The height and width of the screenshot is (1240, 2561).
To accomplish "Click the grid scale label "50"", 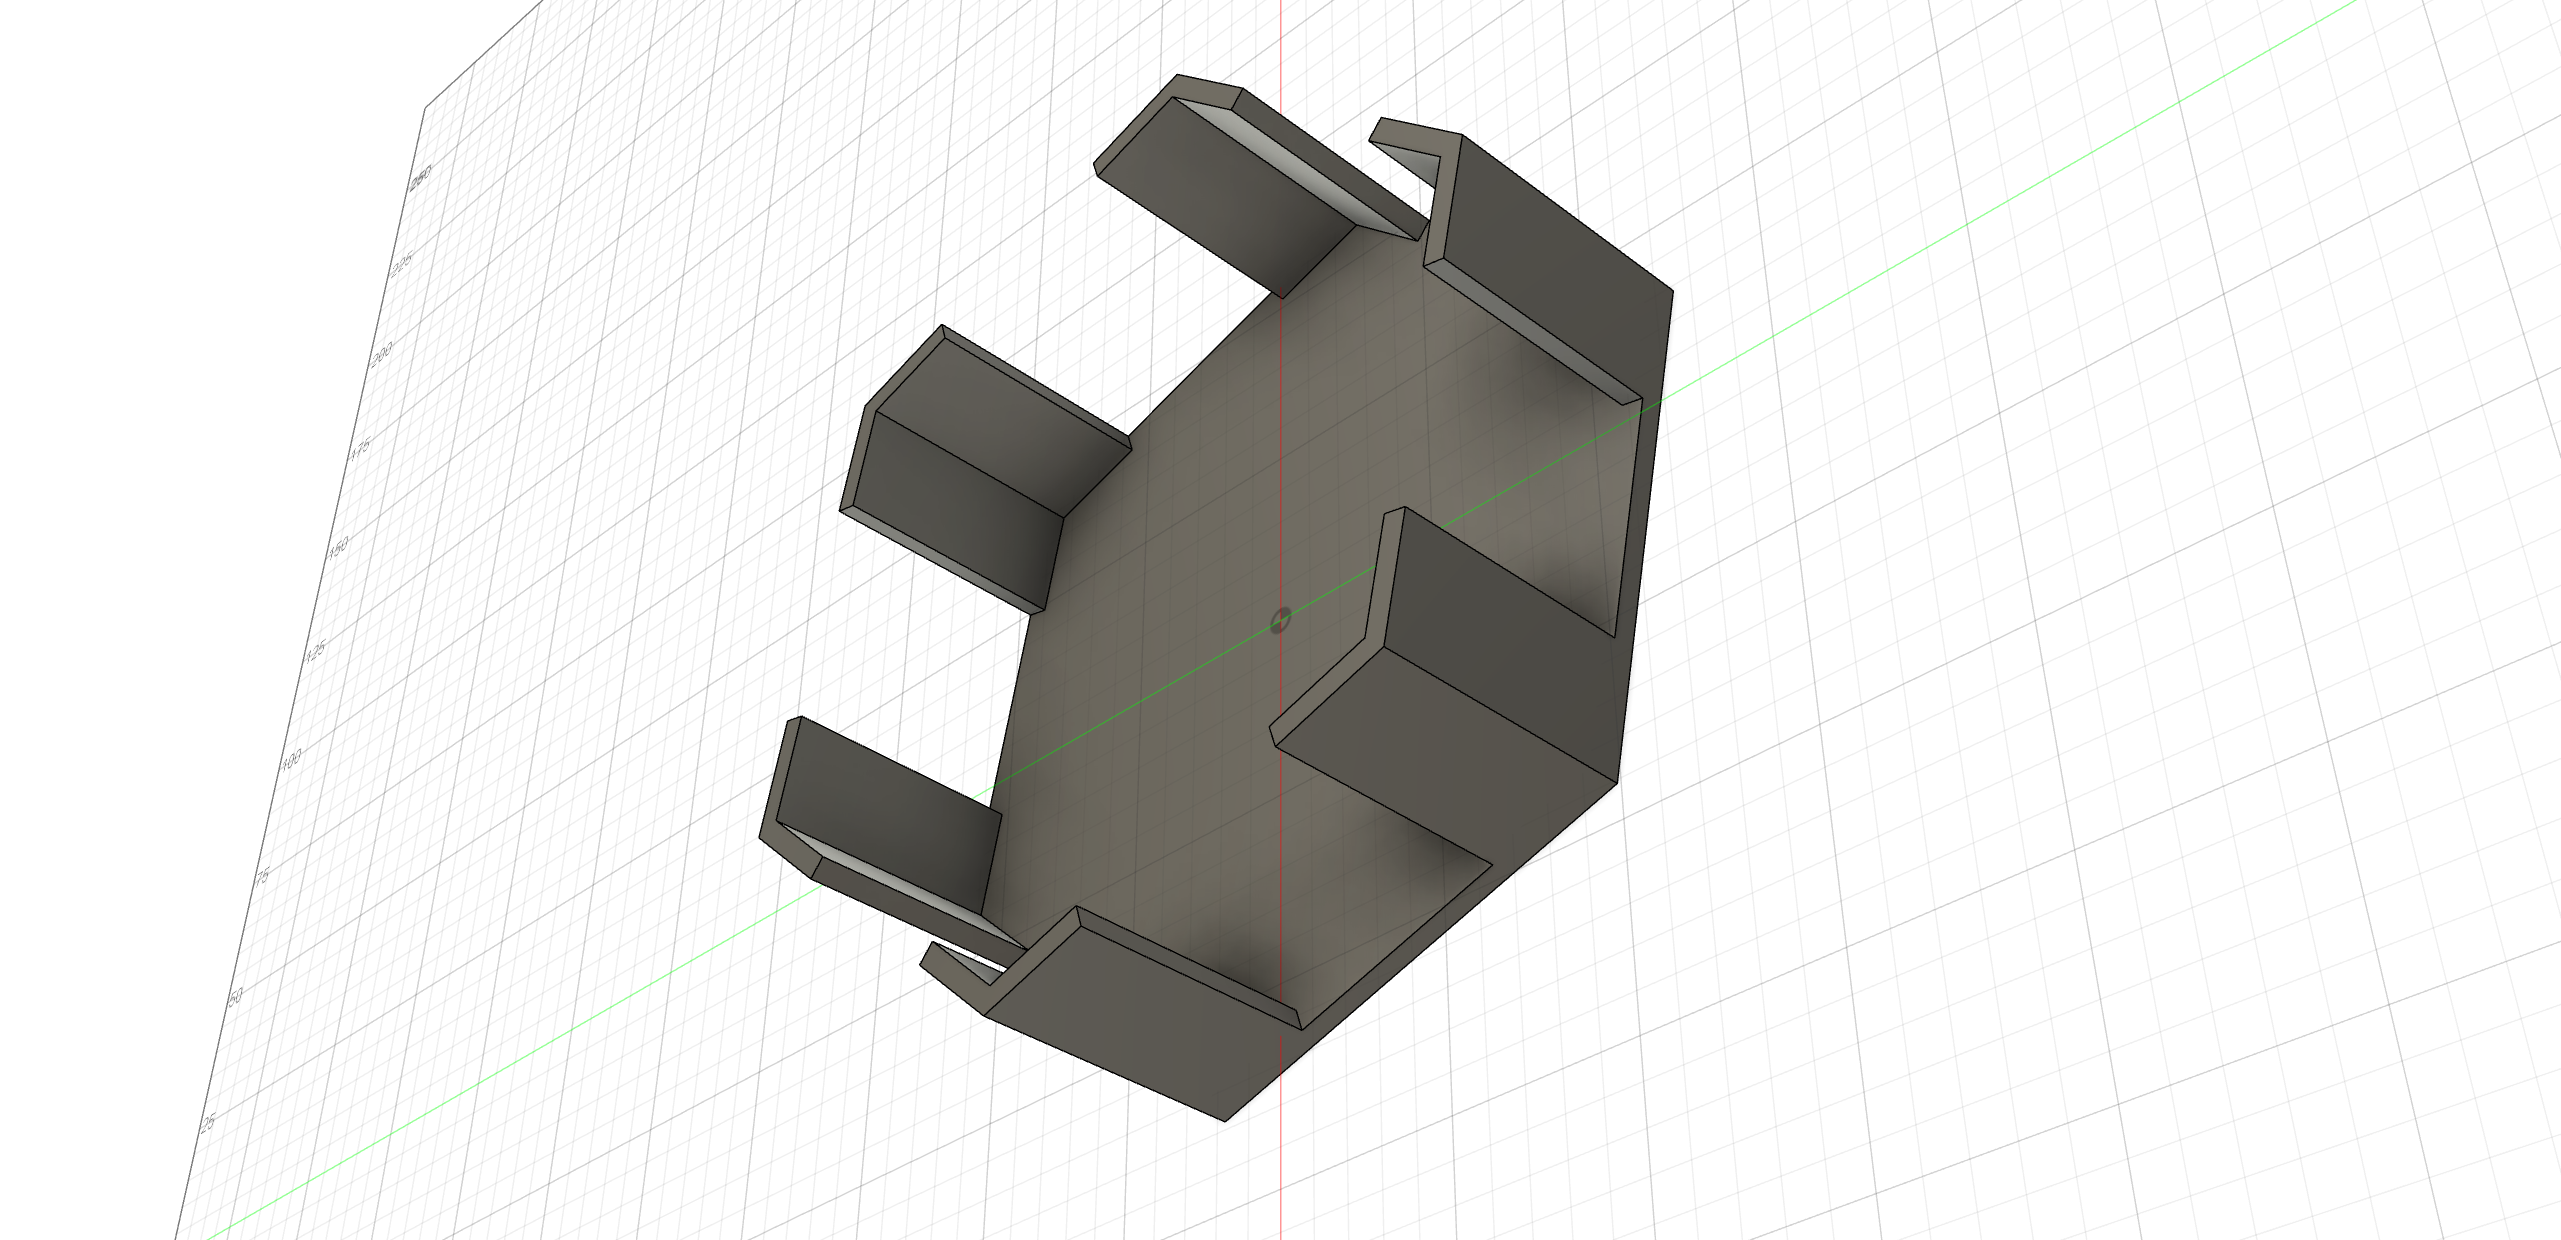I will coord(237,997).
